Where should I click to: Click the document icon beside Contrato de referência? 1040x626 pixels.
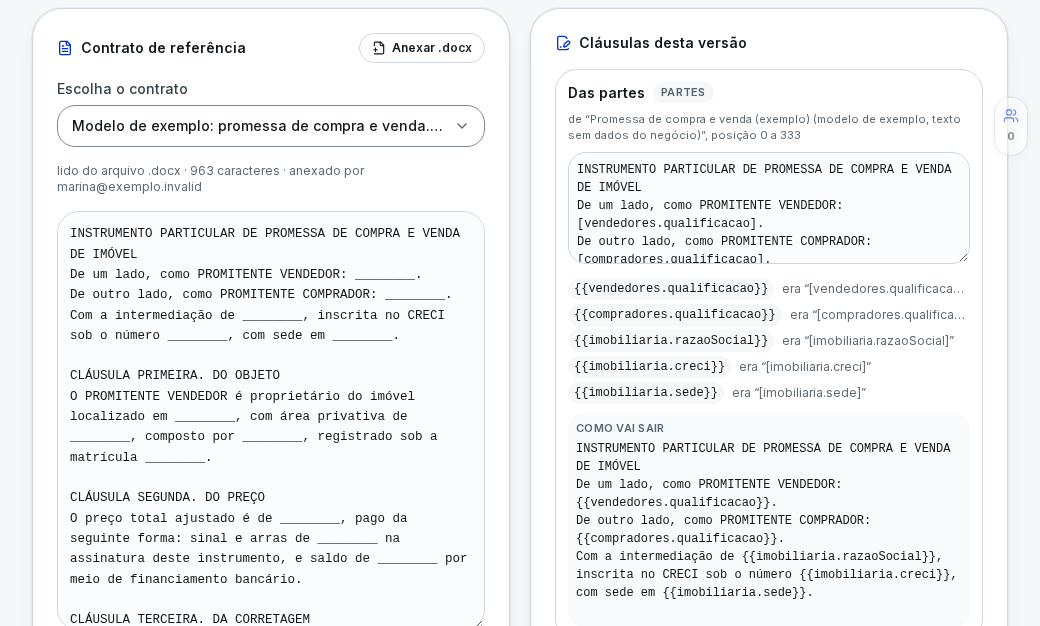[65, 48]
